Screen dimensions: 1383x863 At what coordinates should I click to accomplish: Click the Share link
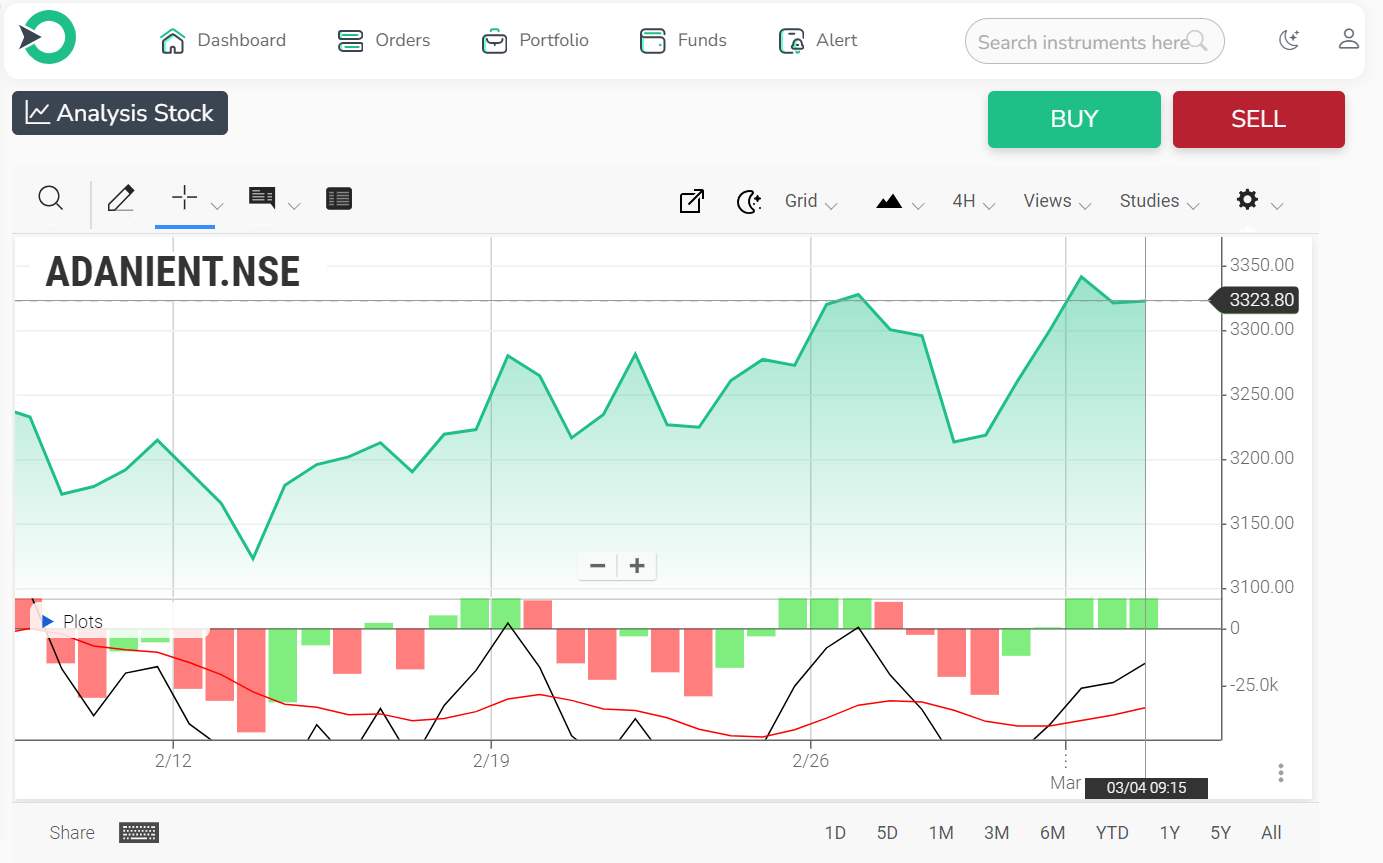72,833
